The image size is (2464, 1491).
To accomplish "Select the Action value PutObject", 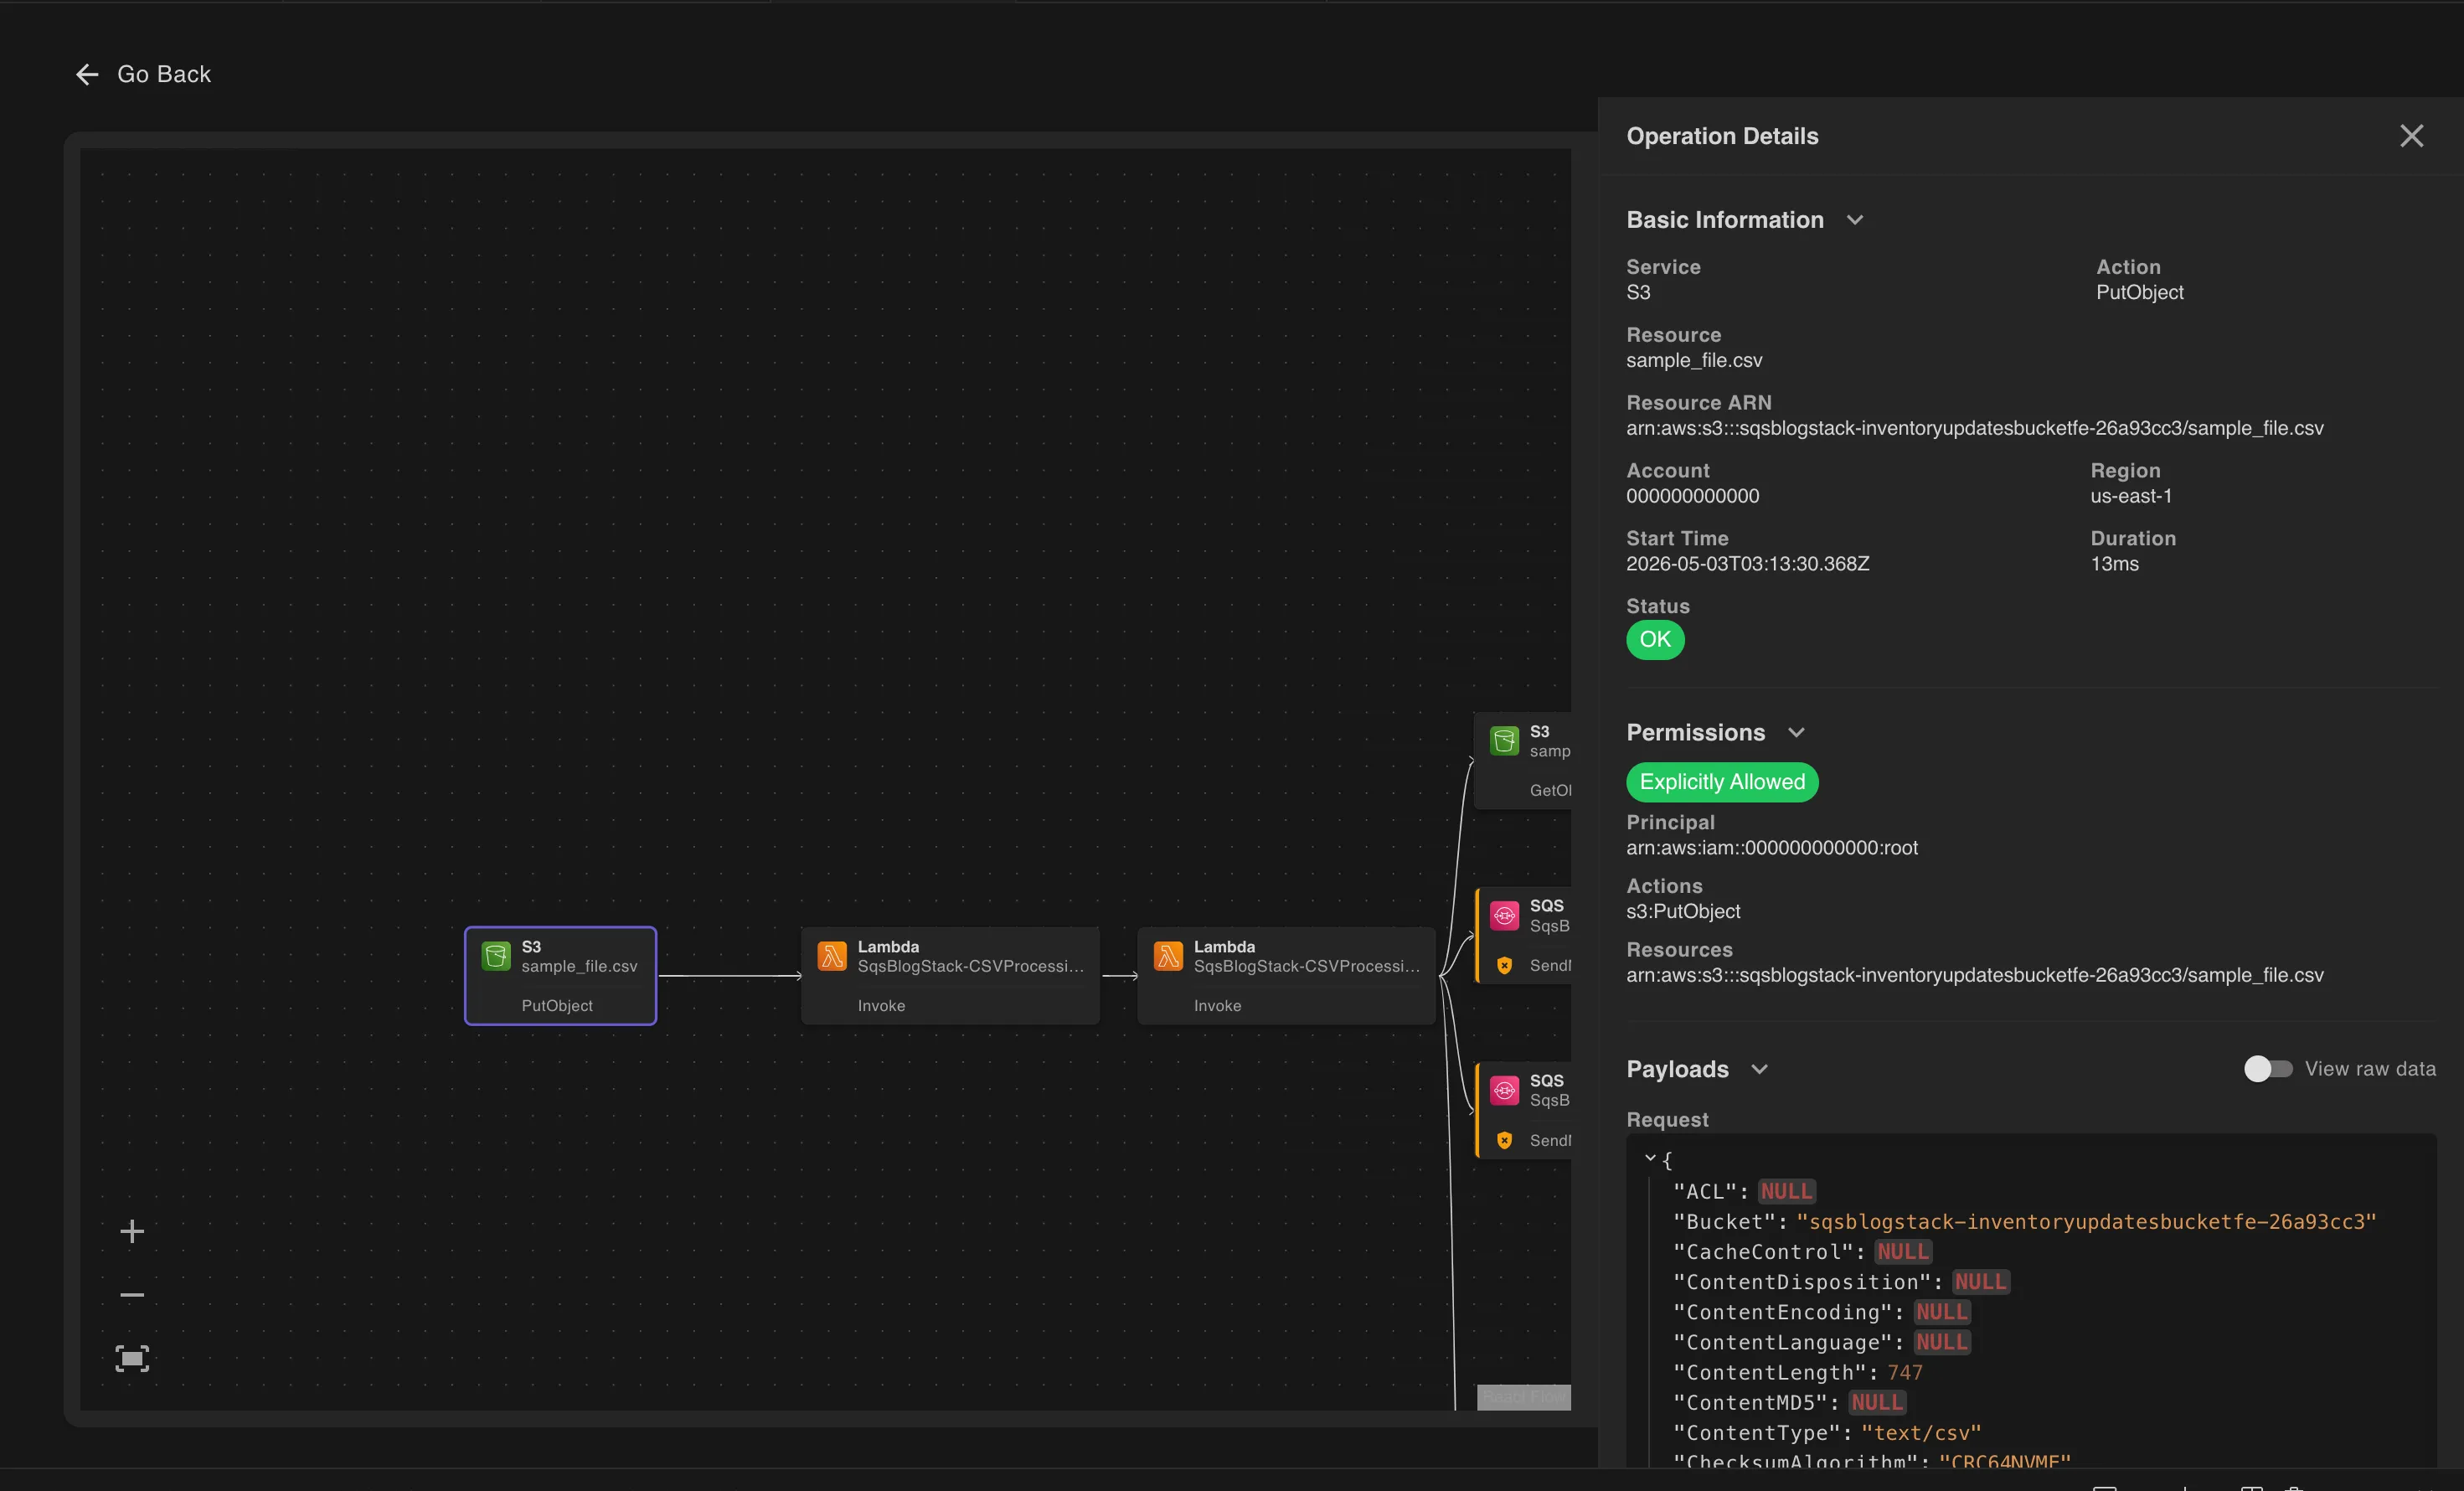I will click(2139, 293).
